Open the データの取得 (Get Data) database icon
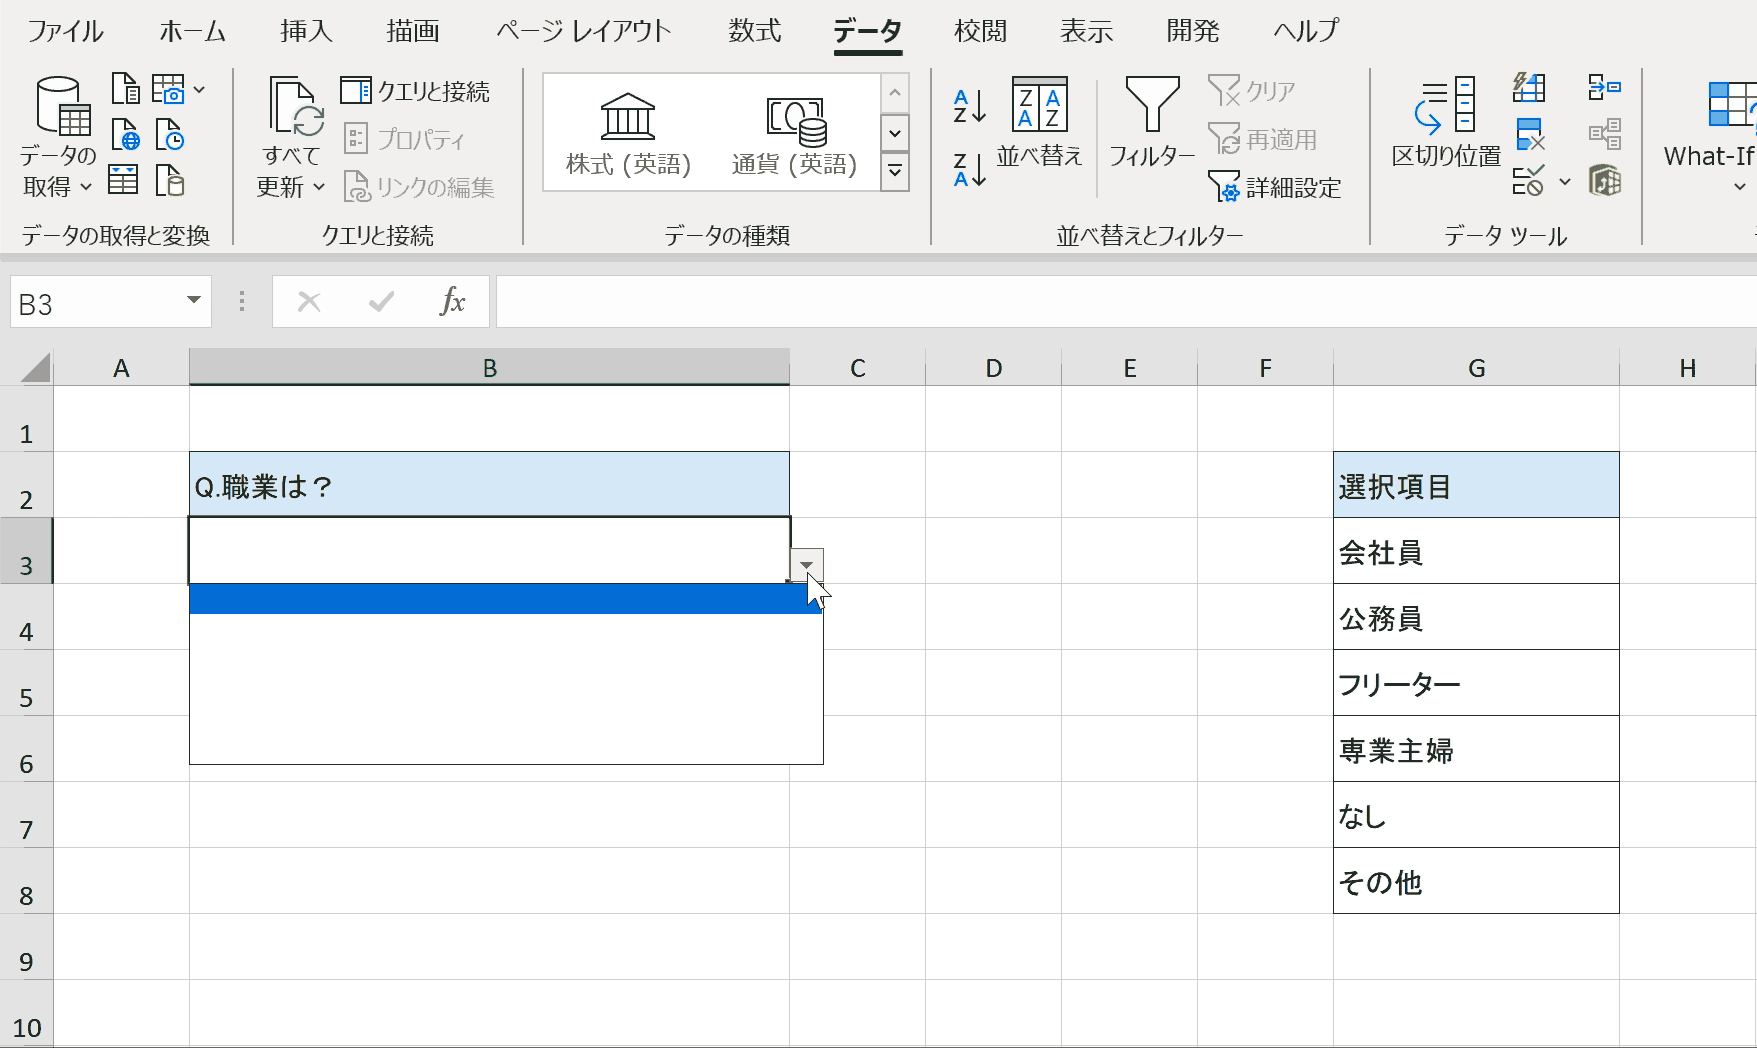Image resolution: width=1757 pixels, height=1048 pixels. [63, 106]
